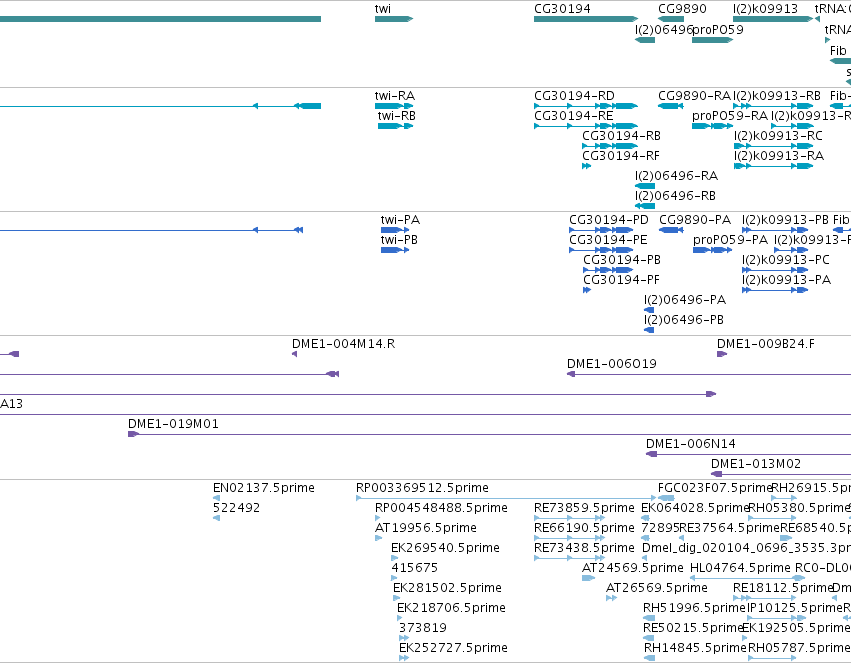Viewport: 851px width, 663px height.
Task: Select the l(2)k09913-RA transcript label
Action: (779, 156)
